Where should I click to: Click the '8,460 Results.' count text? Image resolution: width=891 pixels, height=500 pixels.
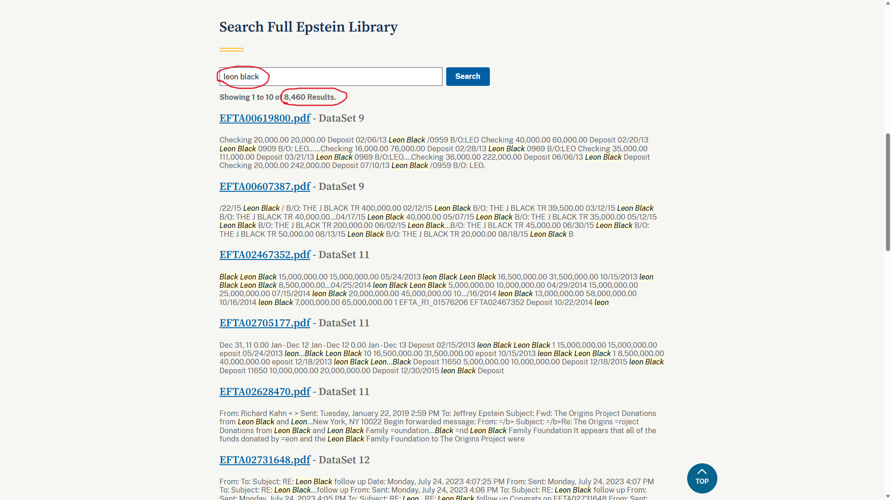click(310, 97)
